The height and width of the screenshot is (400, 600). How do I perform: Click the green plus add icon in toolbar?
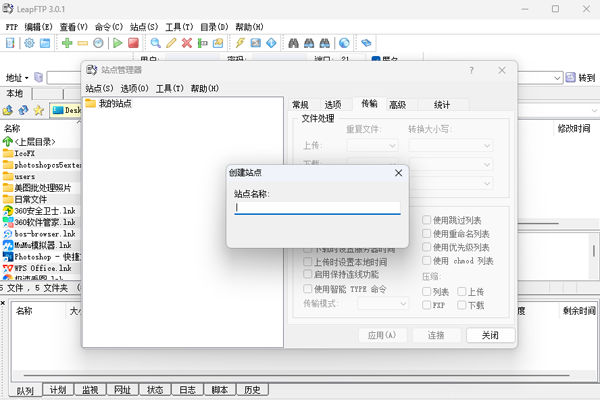[x=67, y=43]
